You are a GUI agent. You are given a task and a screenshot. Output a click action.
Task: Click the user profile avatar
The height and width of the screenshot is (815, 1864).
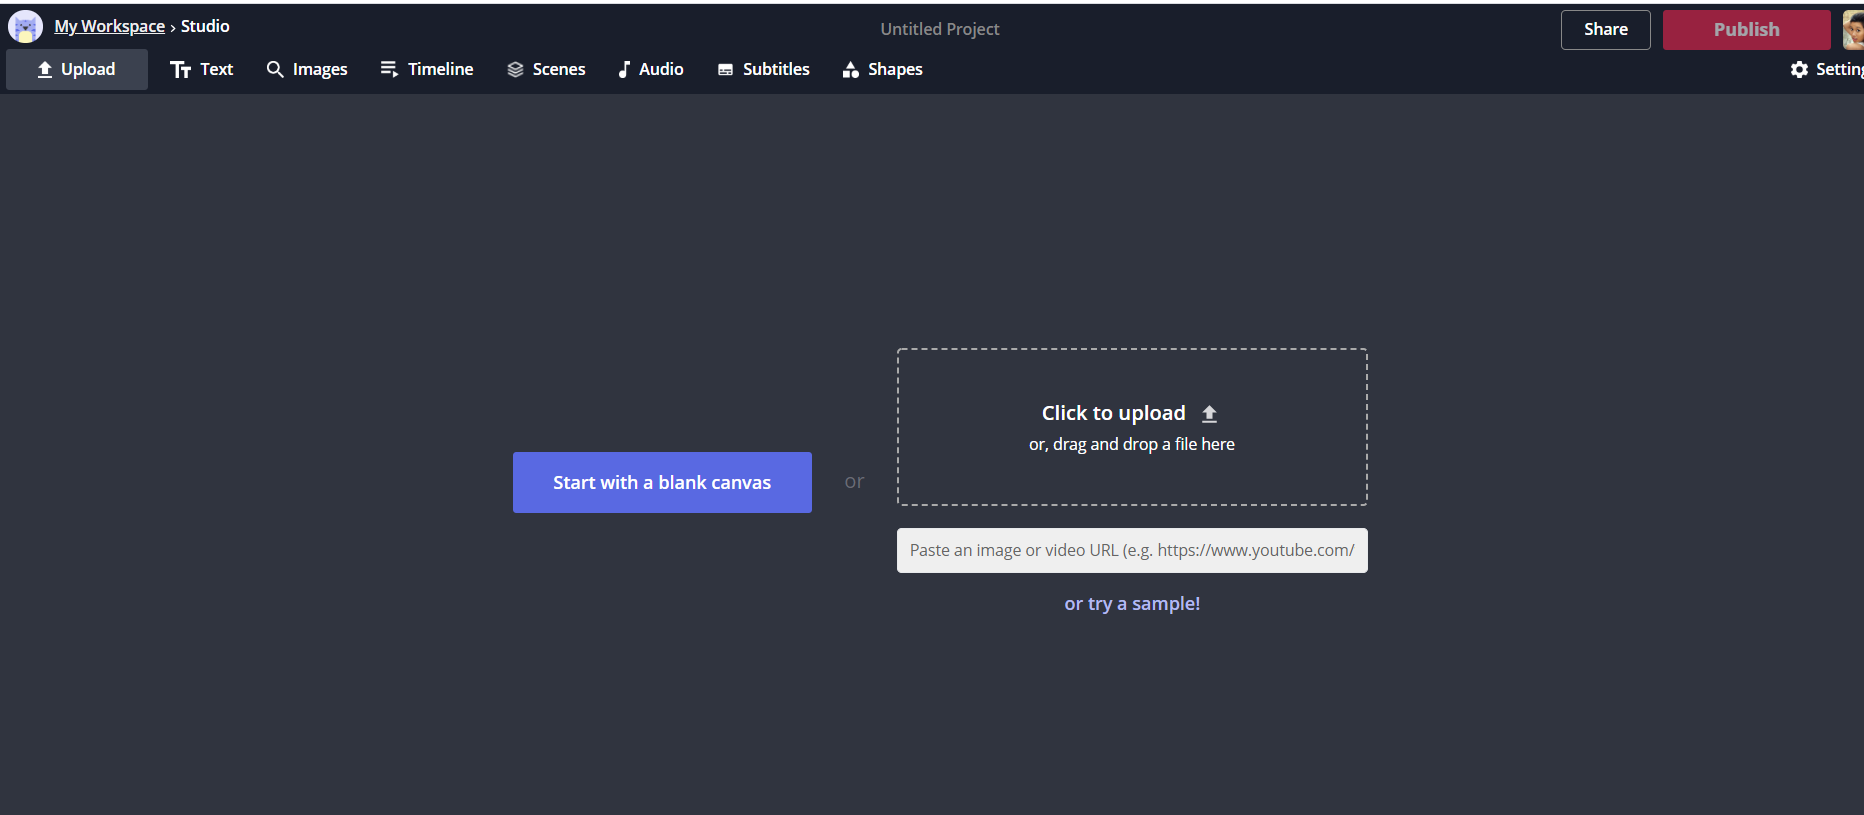click(1853, 30)
